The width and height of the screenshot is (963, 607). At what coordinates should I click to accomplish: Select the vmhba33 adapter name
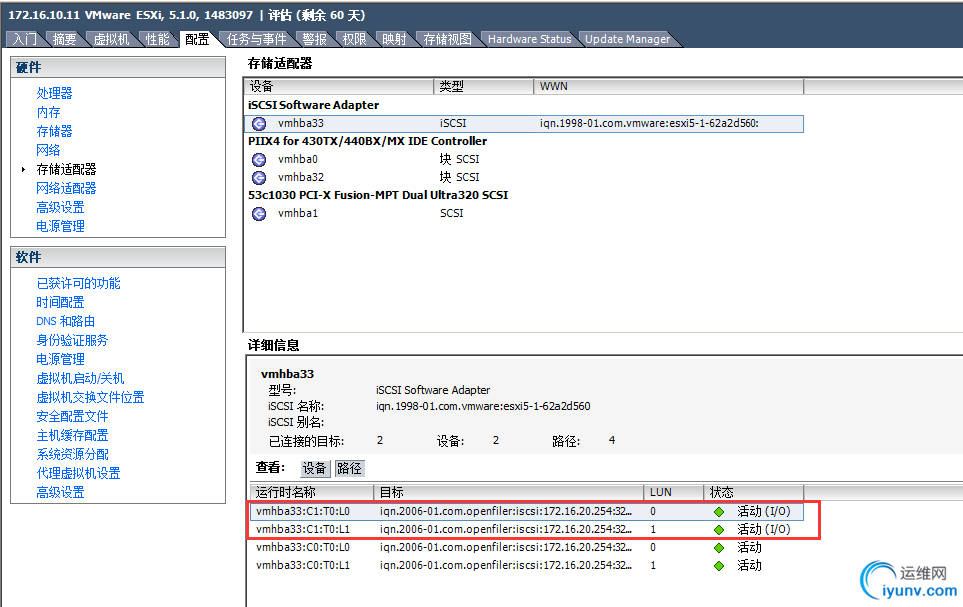pyautogui.click(x=301, y=123)
